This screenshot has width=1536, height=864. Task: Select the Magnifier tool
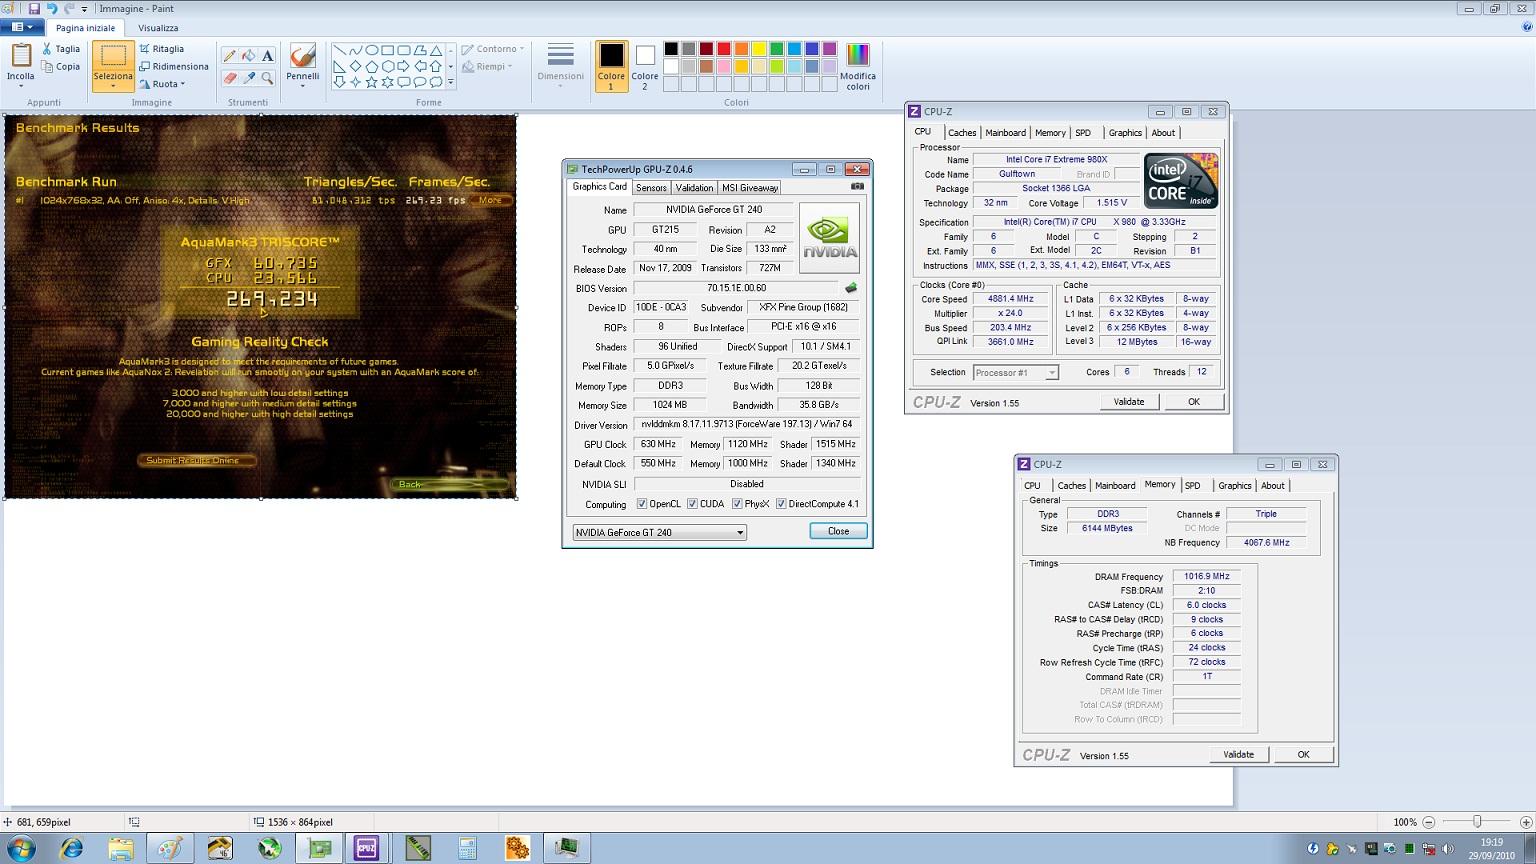click(x=267, y=78)
